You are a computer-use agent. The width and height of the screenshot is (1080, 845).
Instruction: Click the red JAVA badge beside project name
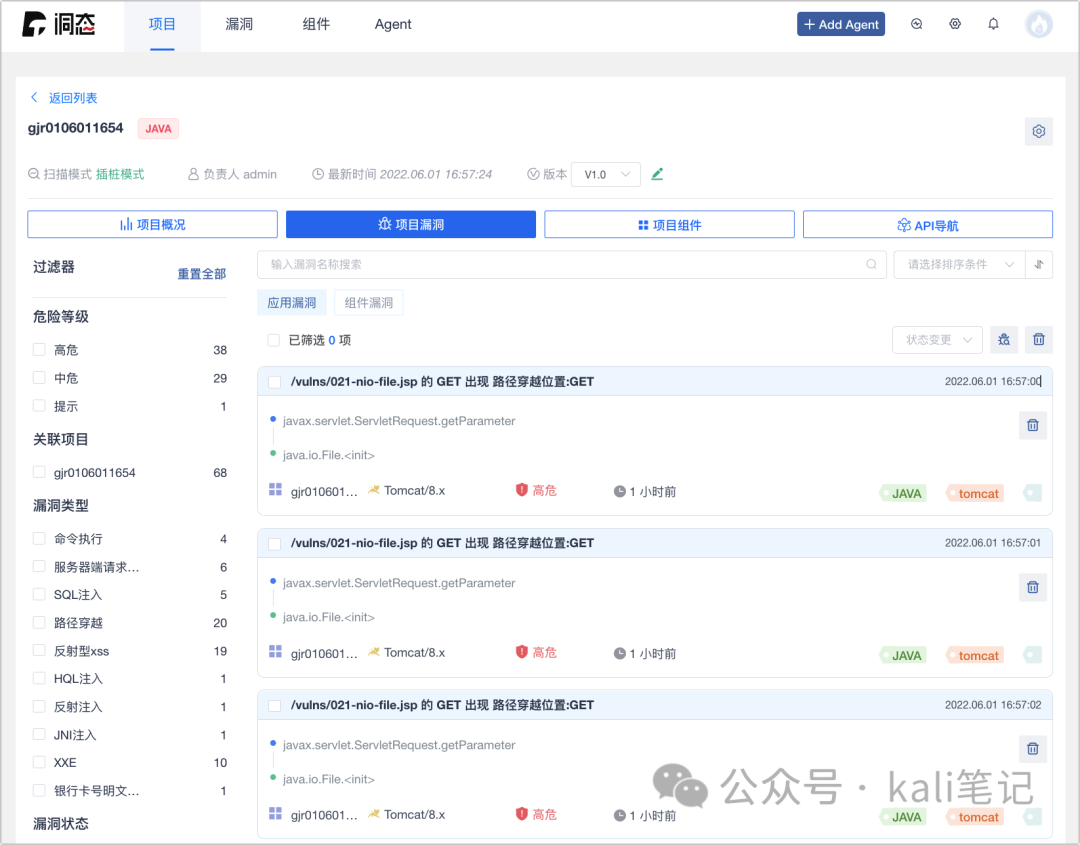tap(158, 129)
